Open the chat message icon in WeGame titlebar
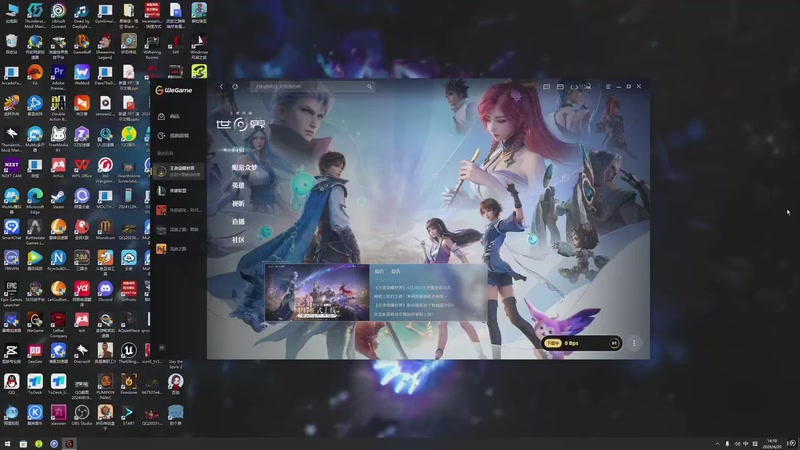The image size is (800, 450). [546, 87]
